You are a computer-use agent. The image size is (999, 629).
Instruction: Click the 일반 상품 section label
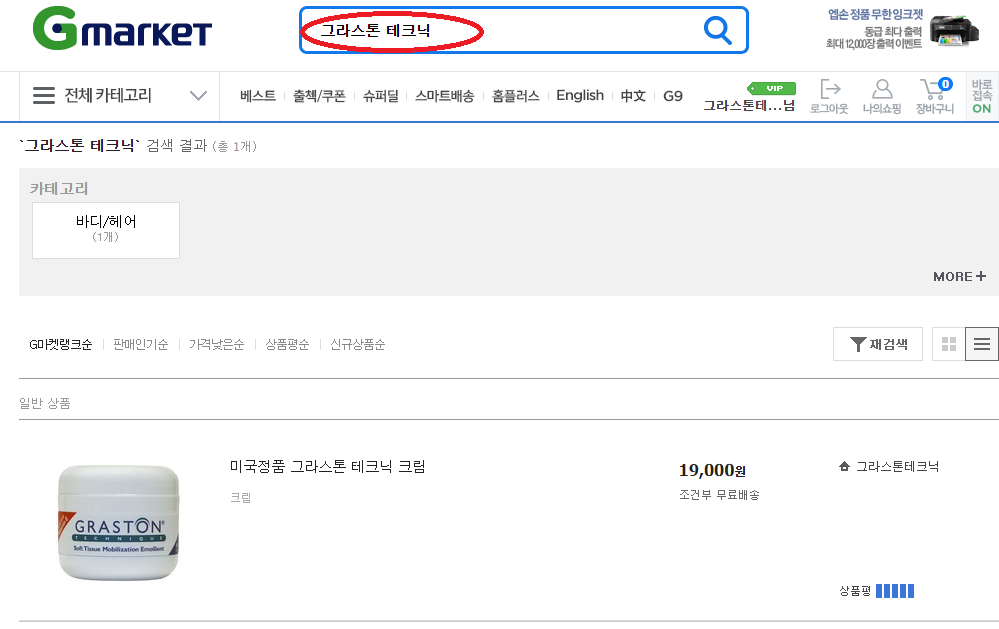pyautogui.click(x=45, y=403)
